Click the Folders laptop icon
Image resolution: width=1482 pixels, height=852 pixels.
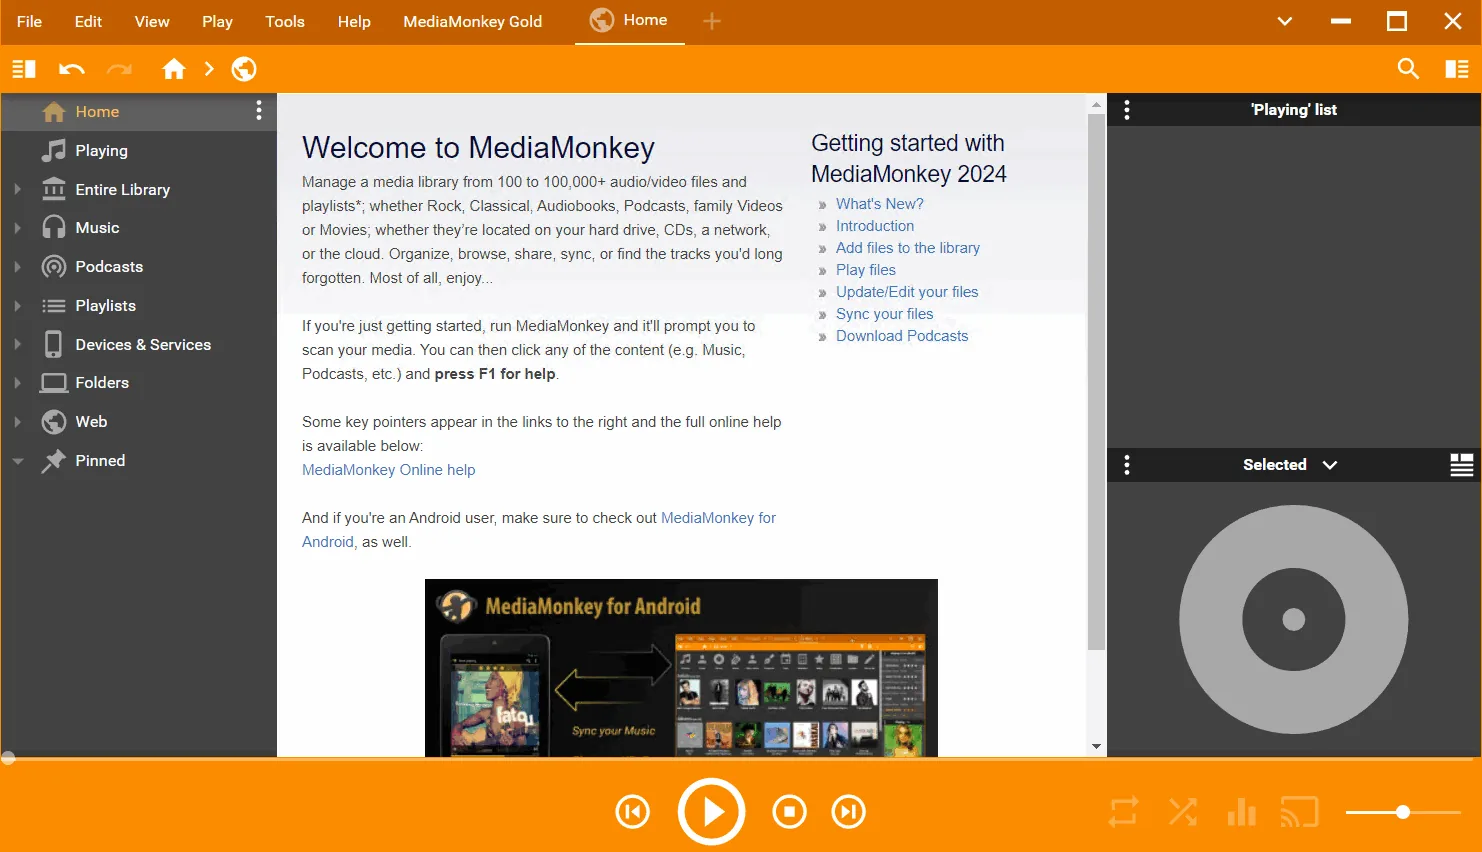[54, 383]
